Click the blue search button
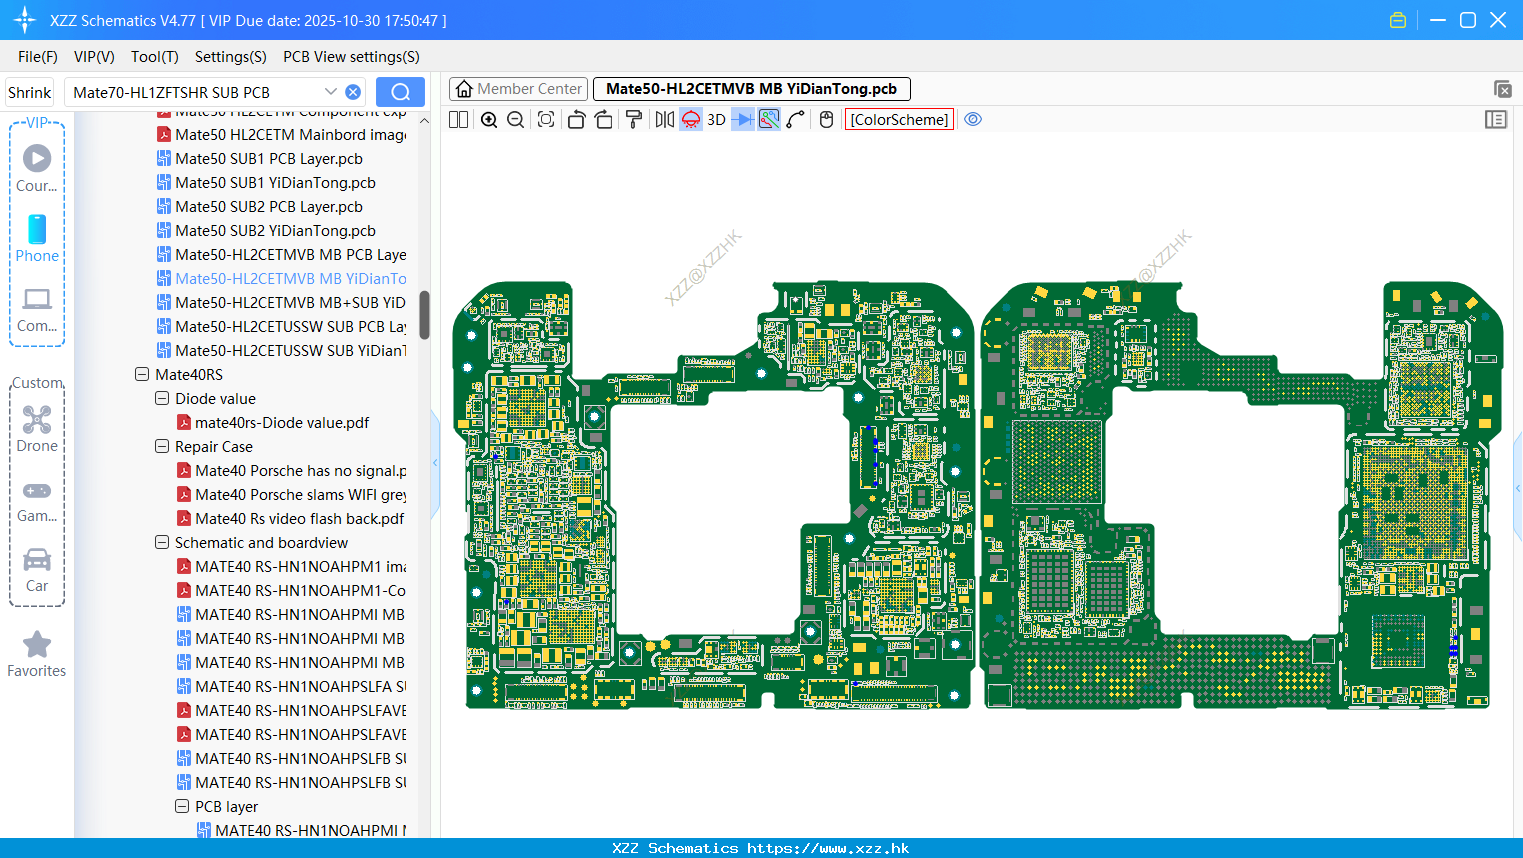The image size is (1523, 858). [400, 92]
